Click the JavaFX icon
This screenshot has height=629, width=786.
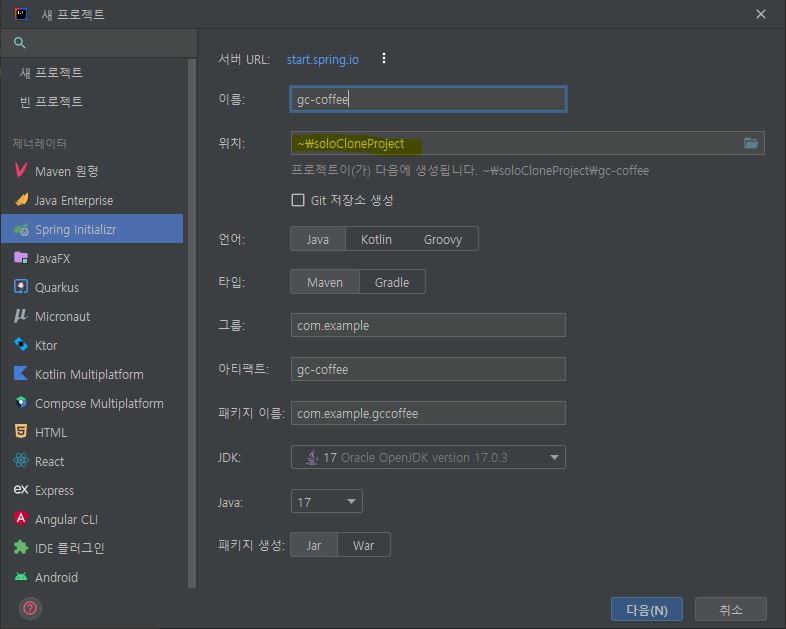click(21, 258)
